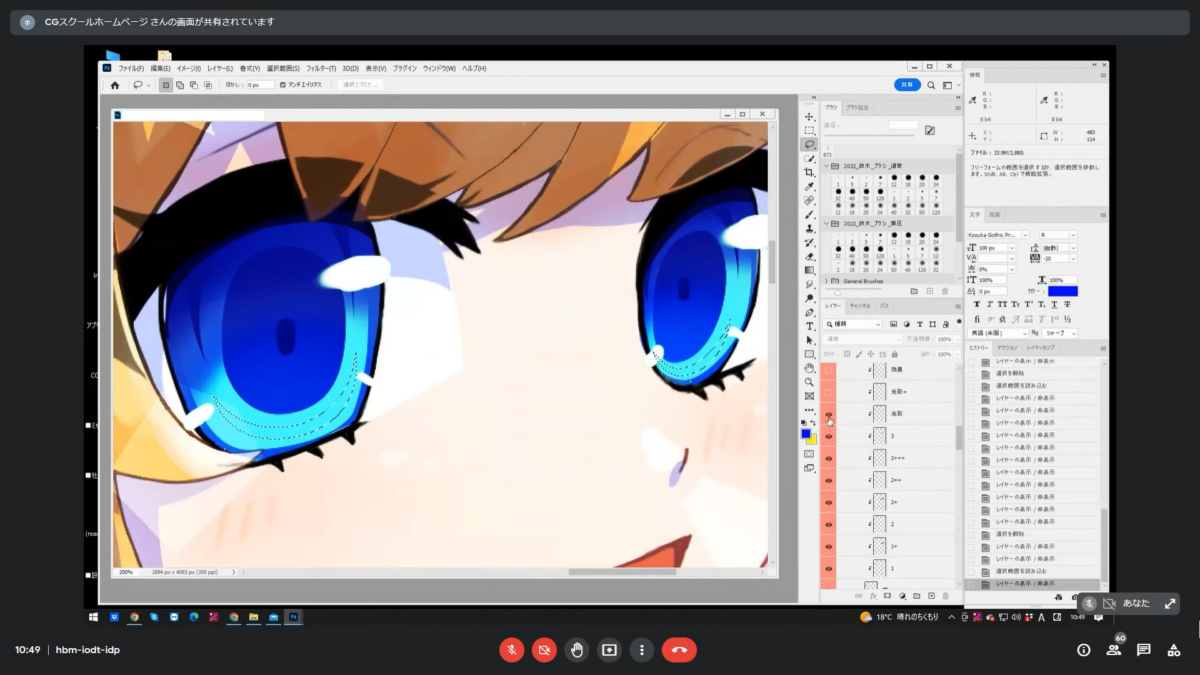
Task: Hide the layer named 3
Action: 828,436
